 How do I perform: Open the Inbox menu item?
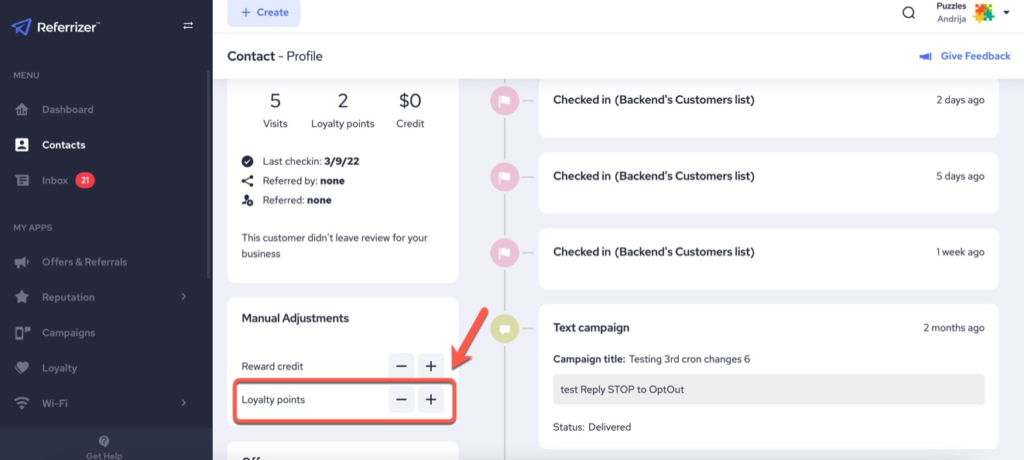(x=55, y=180)
